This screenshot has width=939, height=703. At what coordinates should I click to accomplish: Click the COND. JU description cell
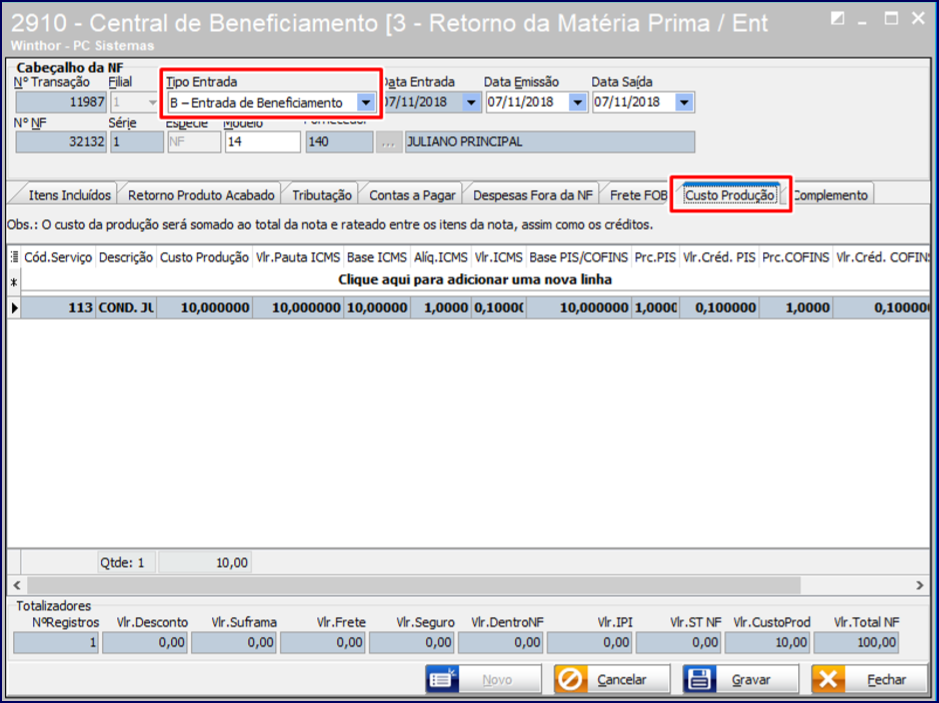click(126, 308)
